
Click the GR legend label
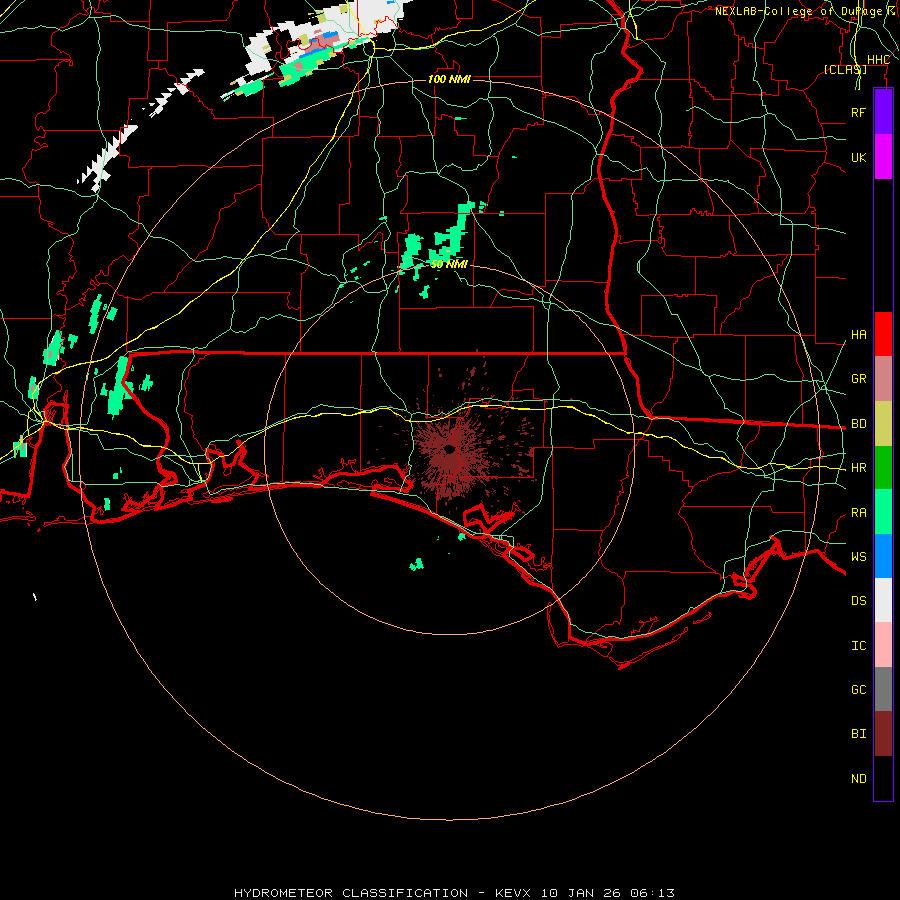coord(858,379)
